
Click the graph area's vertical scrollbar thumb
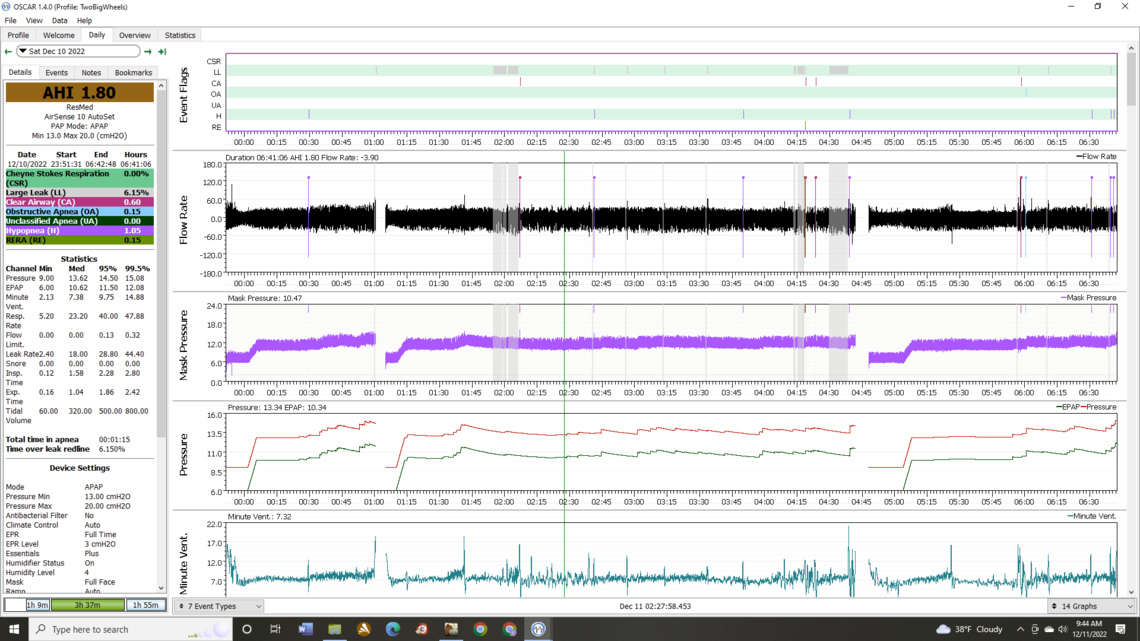pos(1131,80)
